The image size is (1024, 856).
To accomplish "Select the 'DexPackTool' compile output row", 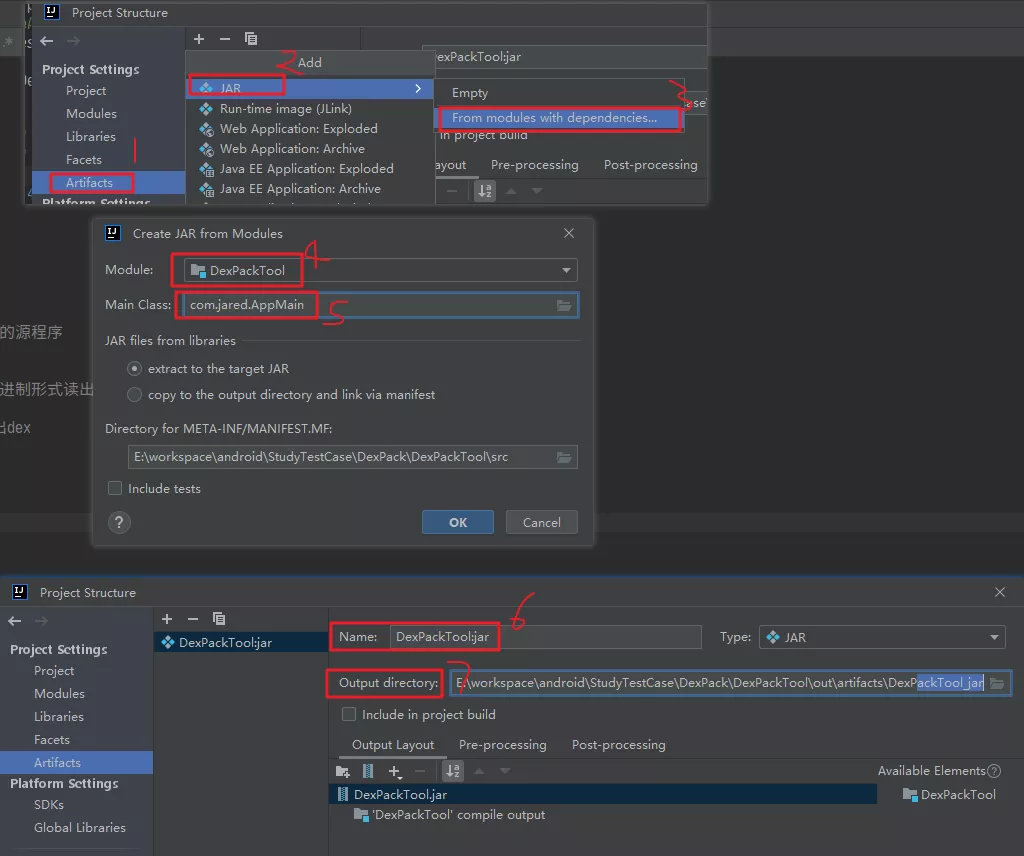I will [x=449, y=815].
